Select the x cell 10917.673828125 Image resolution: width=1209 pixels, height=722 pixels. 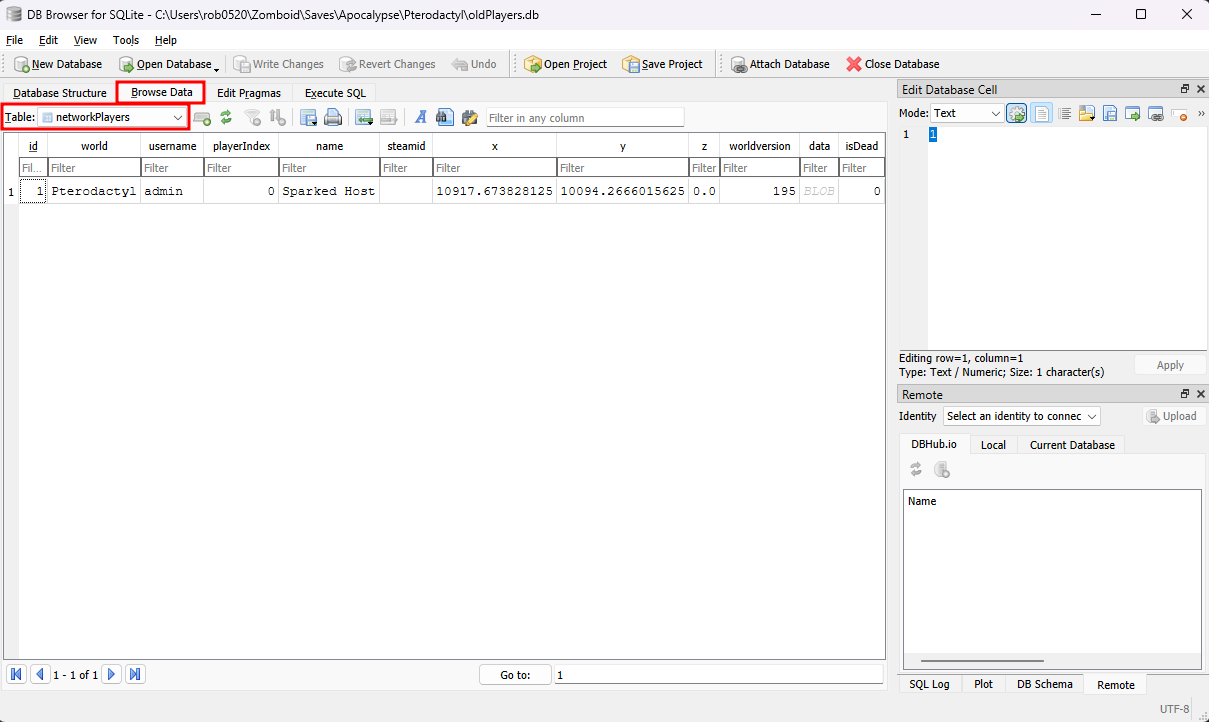(x=494, y=191)
